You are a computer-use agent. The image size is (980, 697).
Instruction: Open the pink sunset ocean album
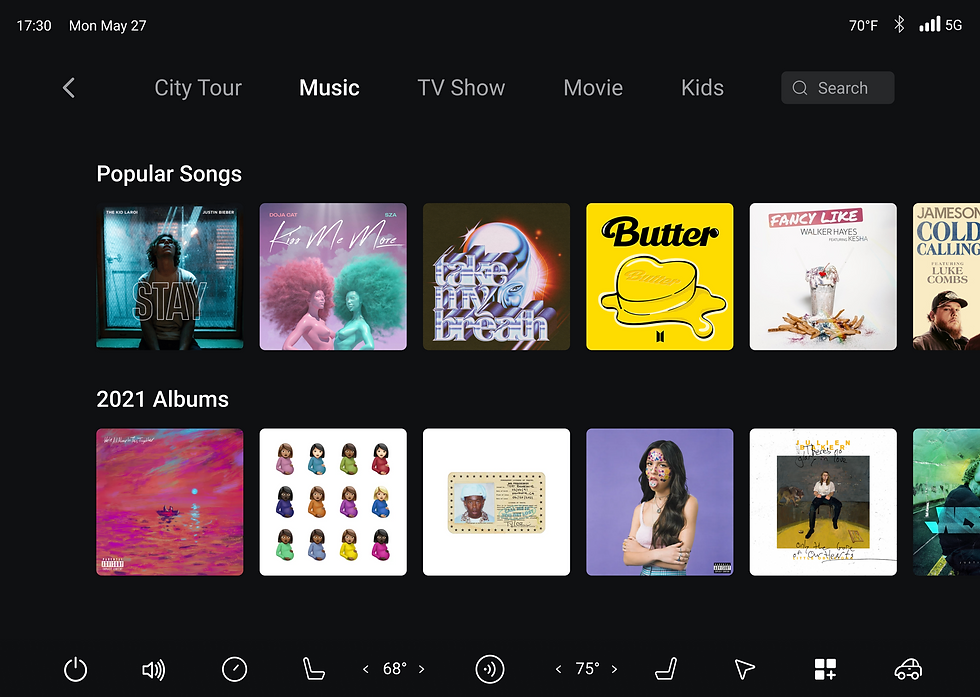click(170, 502)
